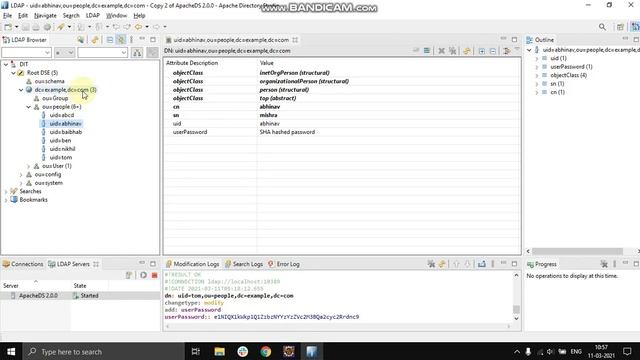The width and height of the screenshot is (640, 360).
Task: Click the Expand All icon in entry editor
Action: (482, 51)
